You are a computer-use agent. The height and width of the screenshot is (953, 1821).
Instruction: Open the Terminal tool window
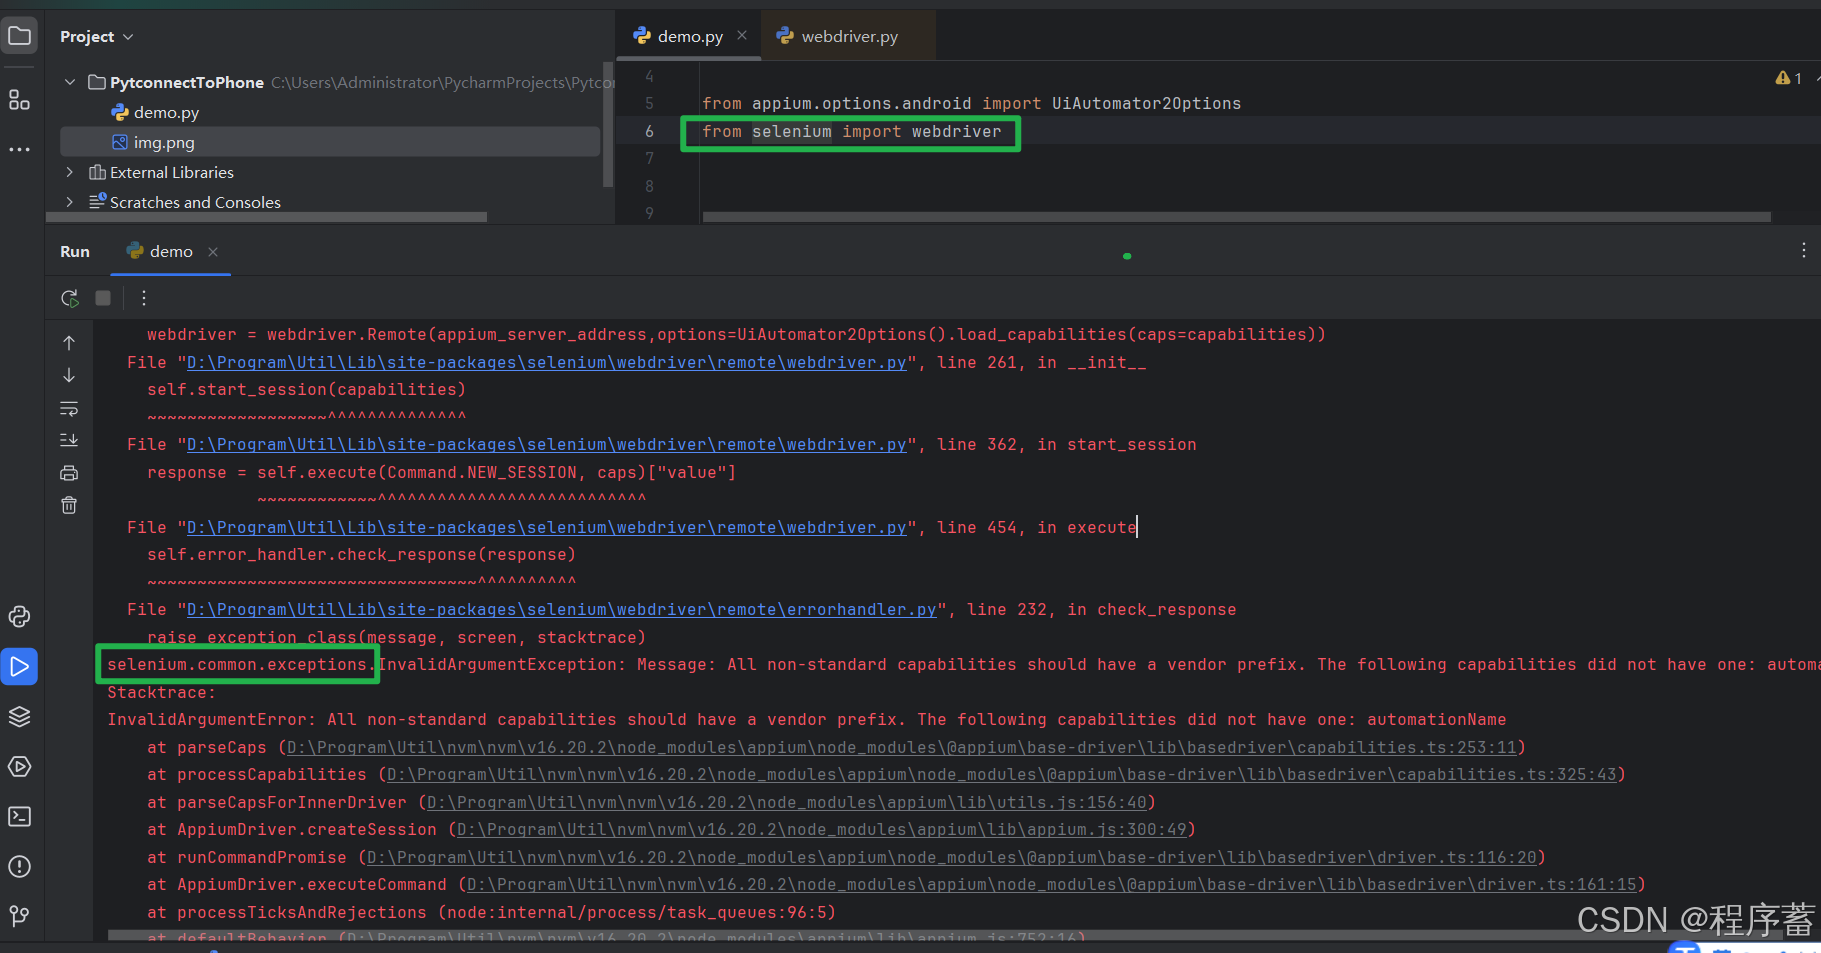pyautogui.click(x=19, y=816)
